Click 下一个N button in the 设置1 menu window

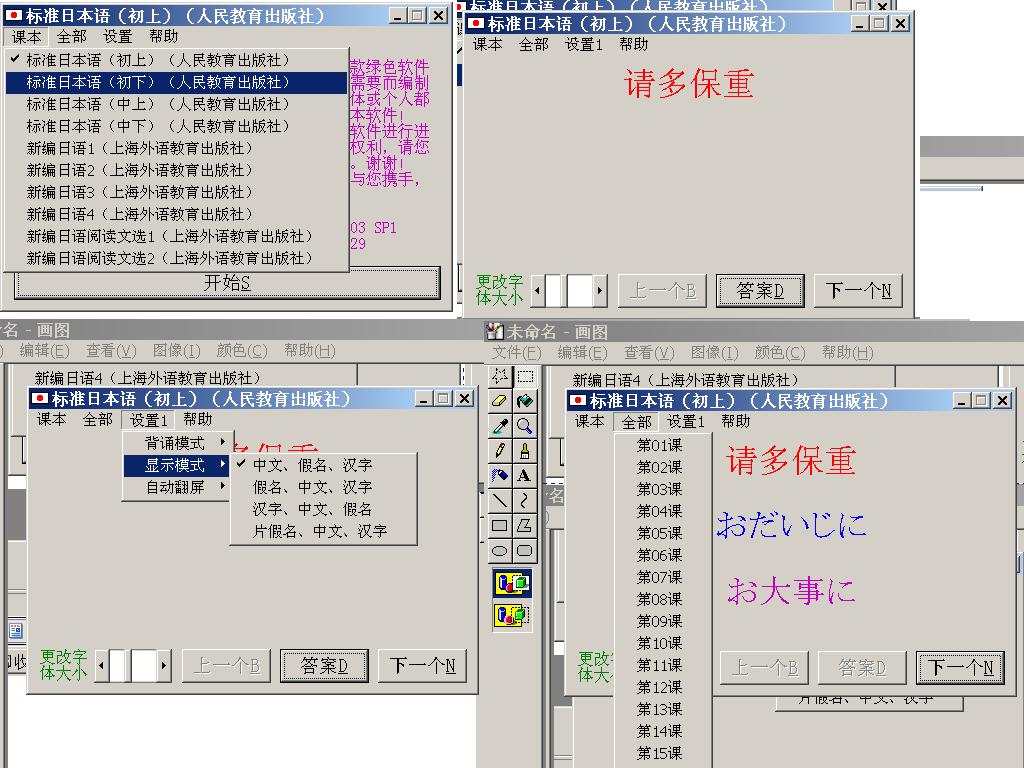pyautogui.click(x=422, y=665)
